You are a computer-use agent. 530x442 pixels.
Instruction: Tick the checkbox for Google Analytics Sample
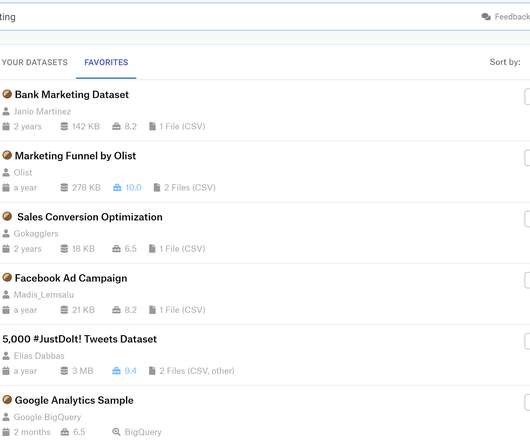[x=527, y=403]
